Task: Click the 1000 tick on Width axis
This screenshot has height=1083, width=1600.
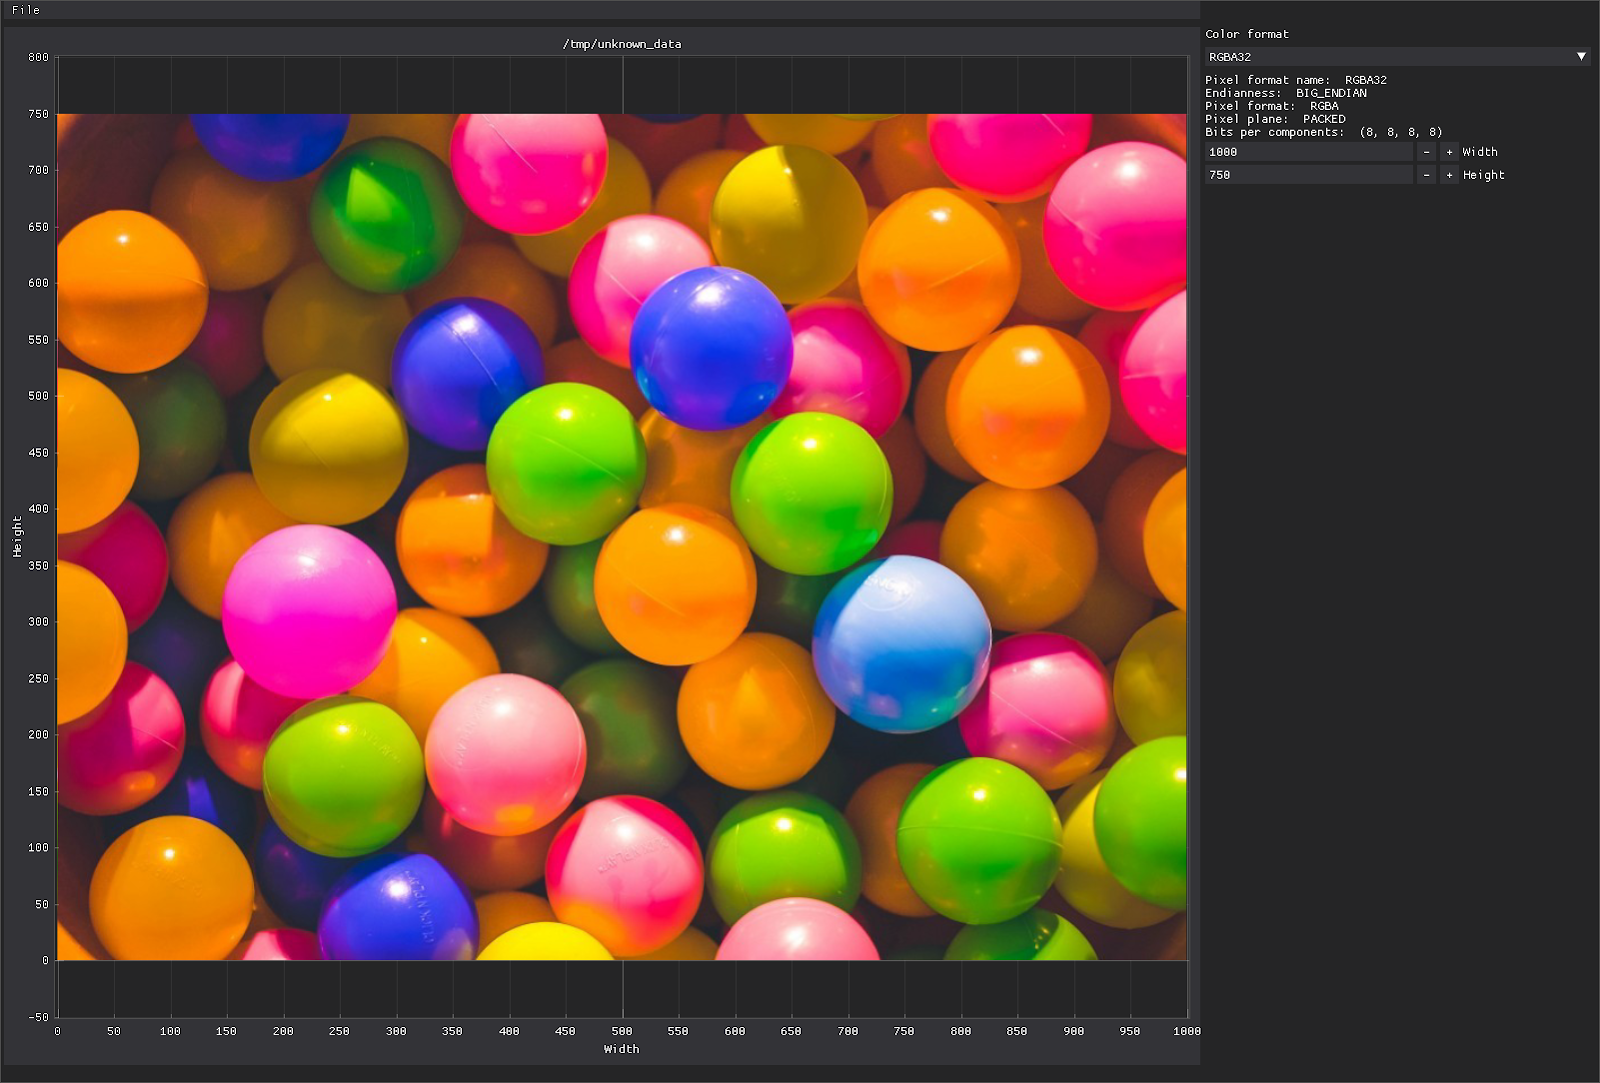Action: 1187,1031
